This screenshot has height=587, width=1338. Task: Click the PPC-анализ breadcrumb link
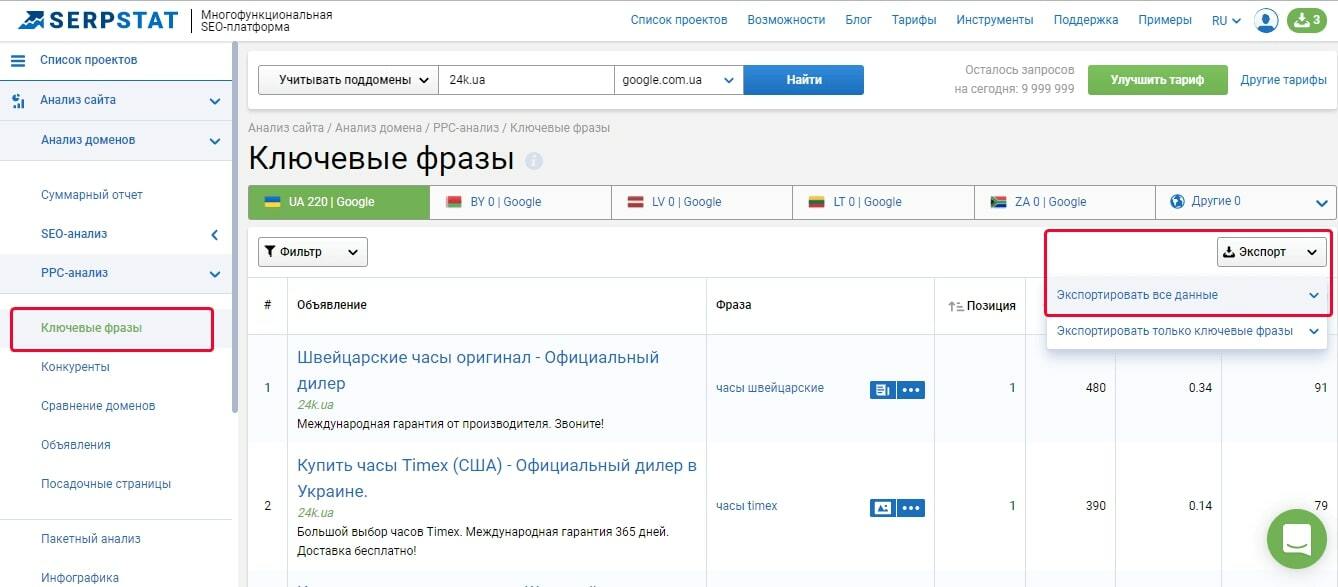tap(466, 128)
